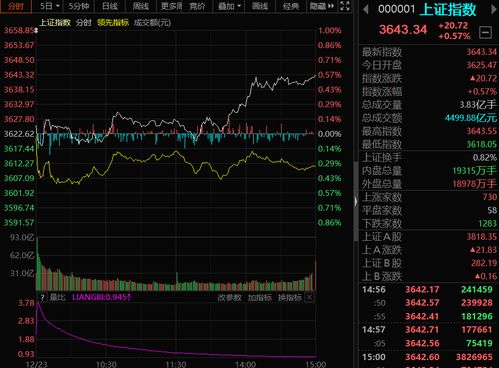Select the 总成交量 value 3.83亿手
499x368 pixels.
(x=478, y=105)
